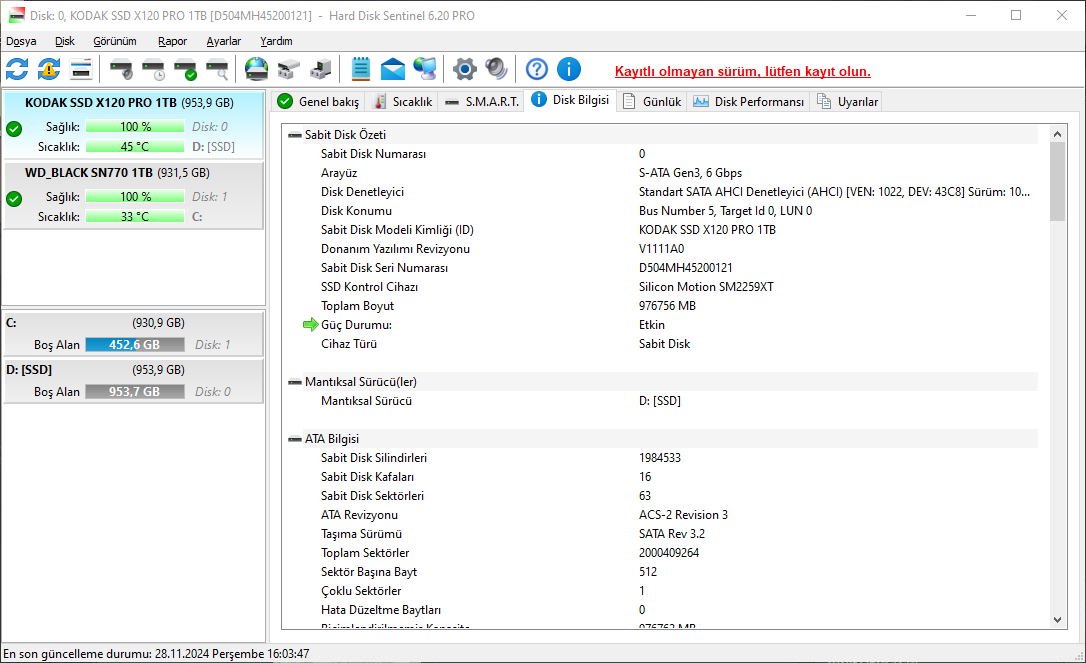Click the disk icon with magnifying glass
The image size is (1086, 663).
[217, 69]
